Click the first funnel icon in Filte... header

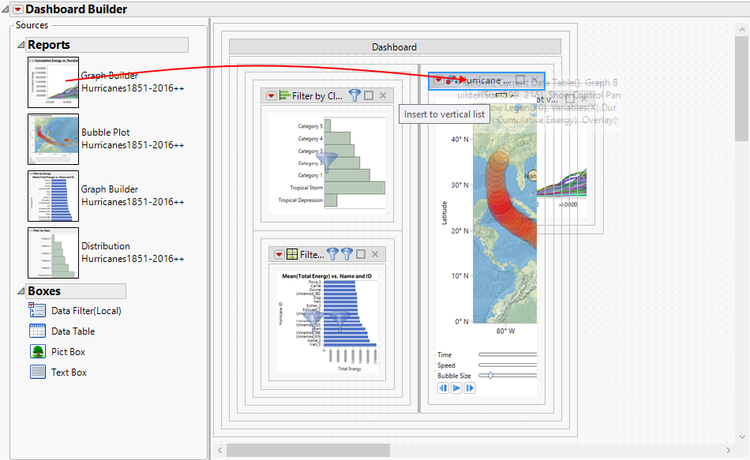click(333, 254)
